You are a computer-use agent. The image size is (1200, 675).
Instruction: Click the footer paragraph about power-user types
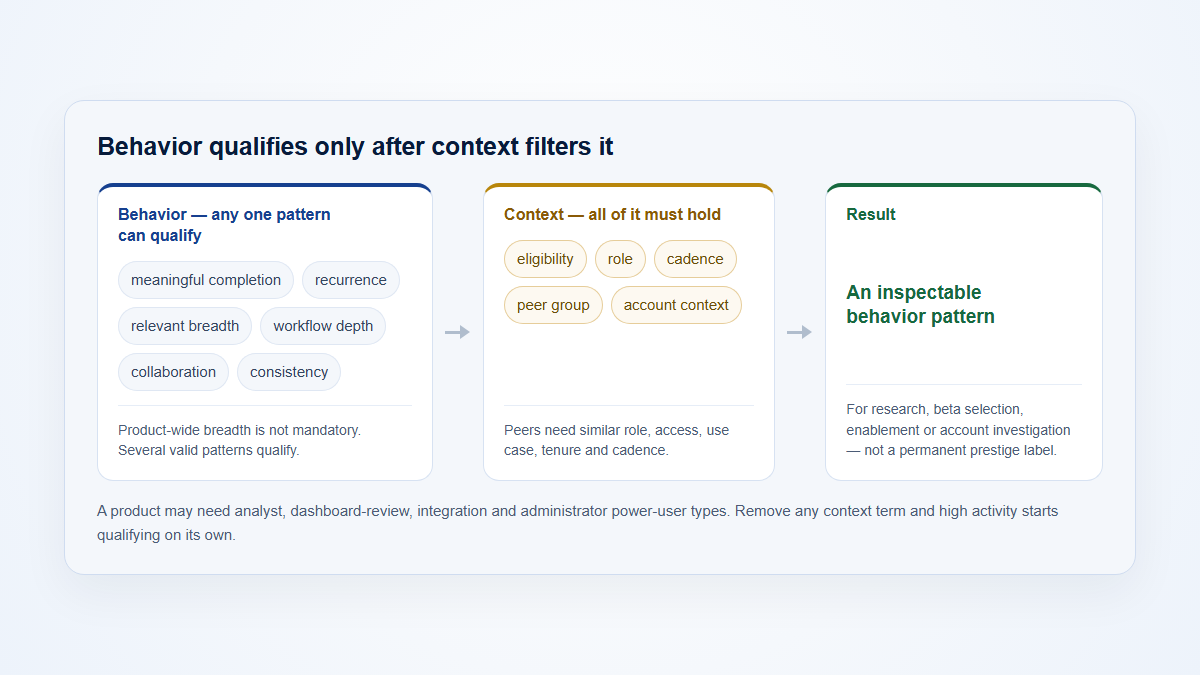pos(577,523)
